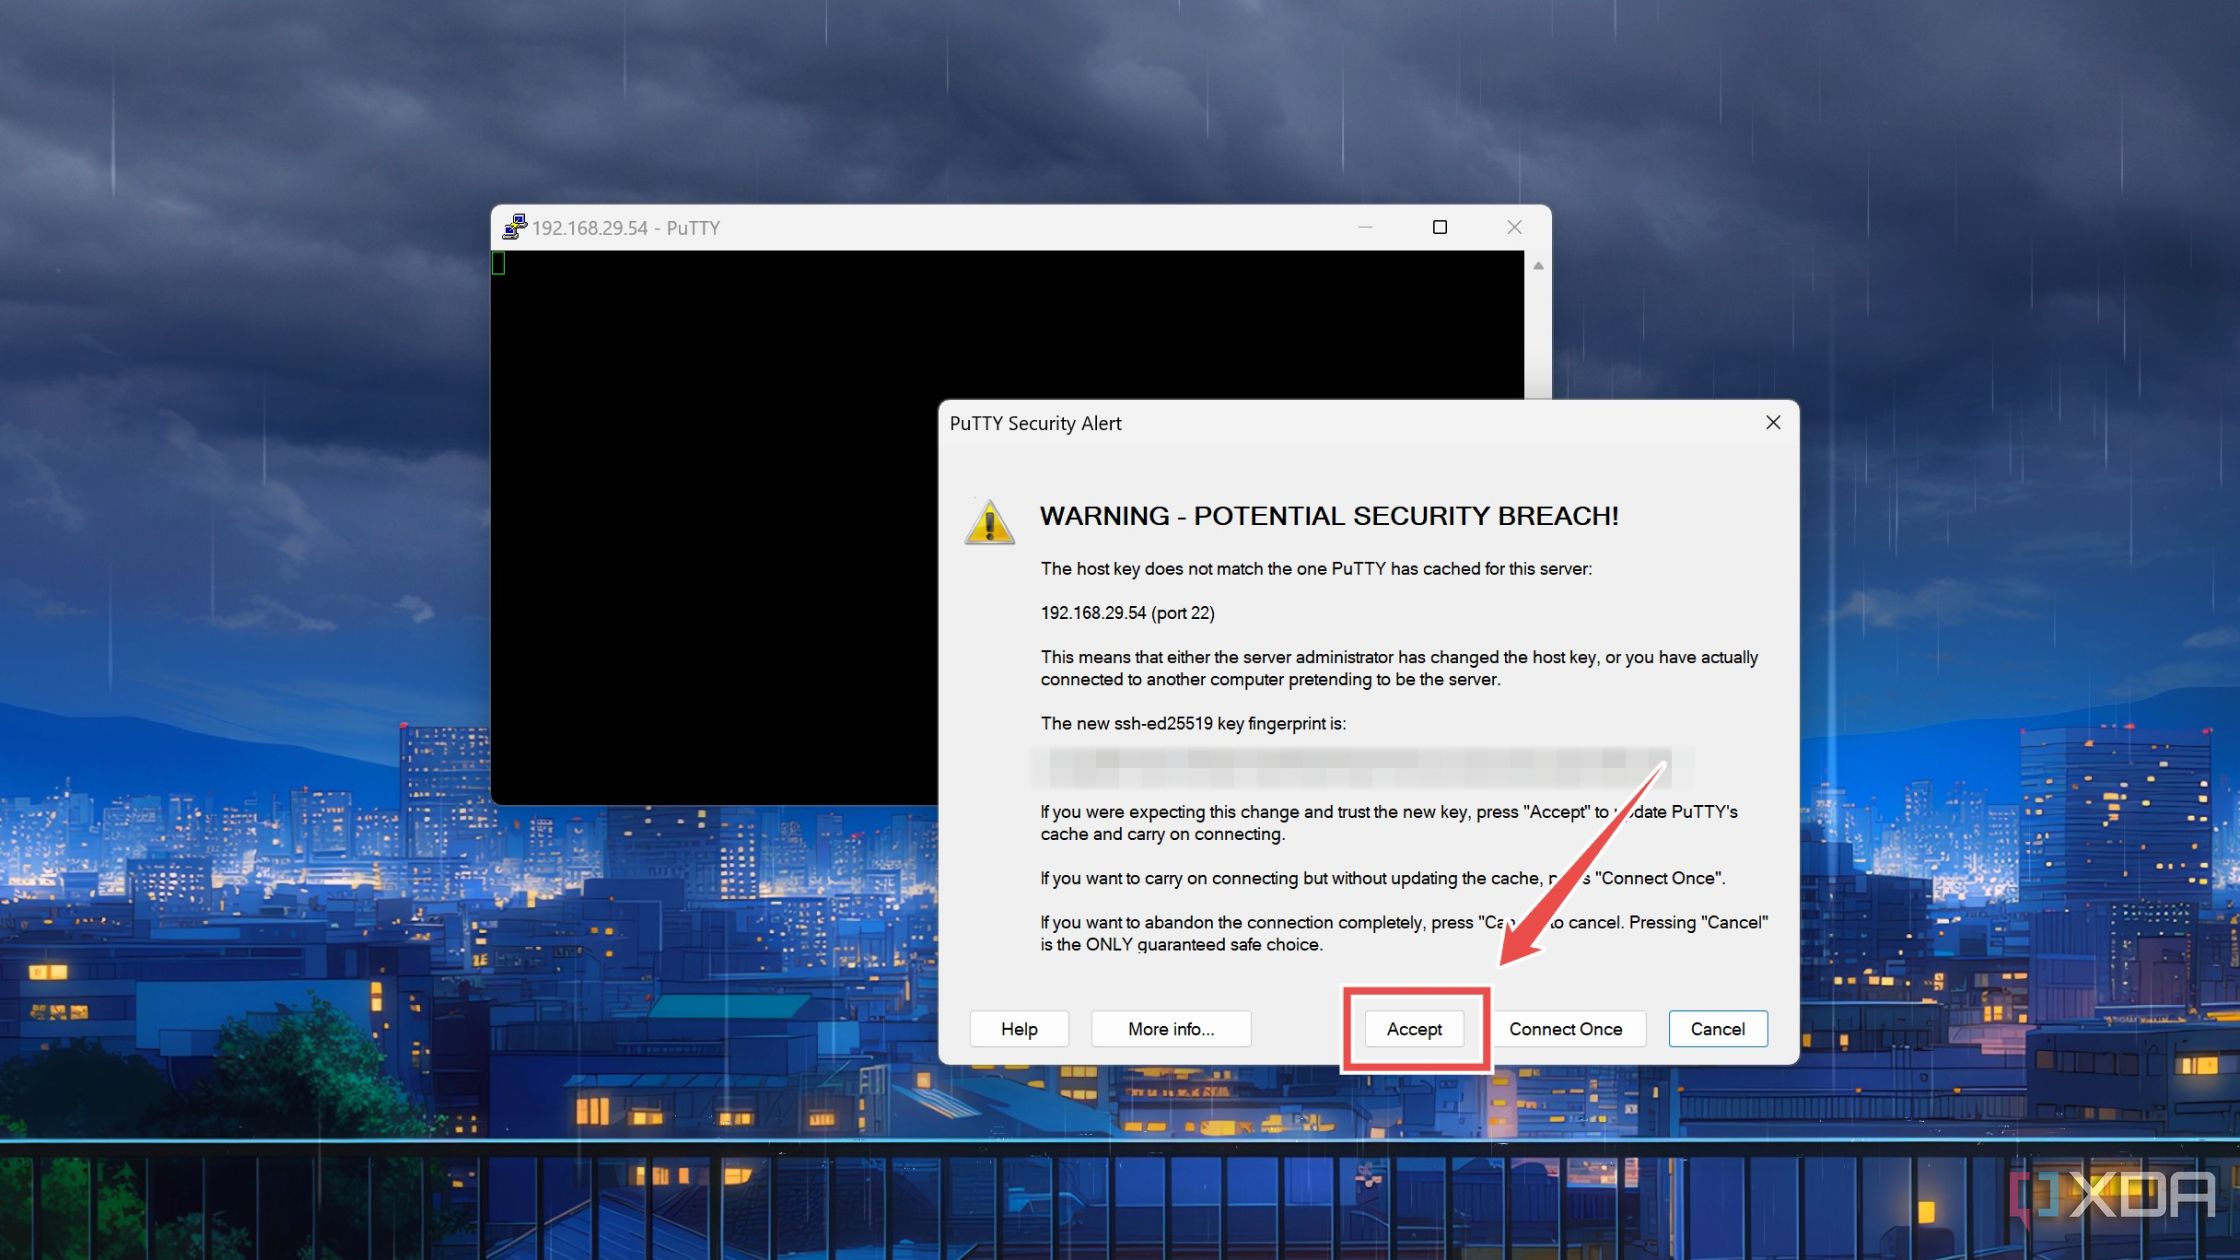Image resolution: width=2240 pixels, height=1260 pixels.
Task: Click the green terminal cursor
Action: point(499,263)
